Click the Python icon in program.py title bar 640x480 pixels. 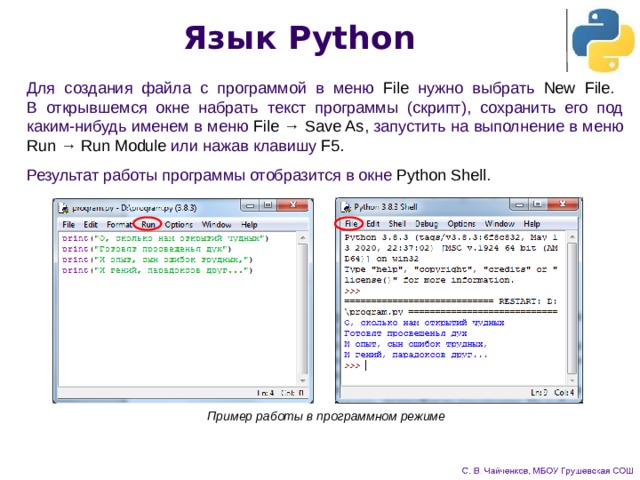pos(64,208)
